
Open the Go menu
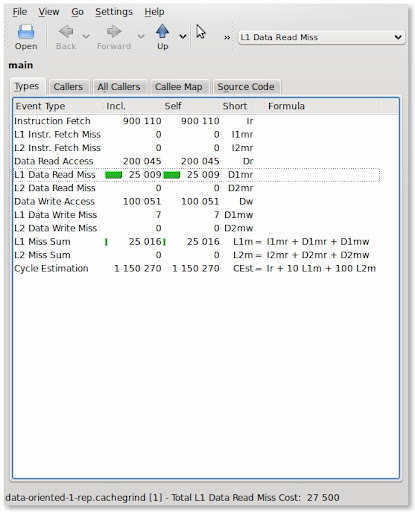click(77, 12)
